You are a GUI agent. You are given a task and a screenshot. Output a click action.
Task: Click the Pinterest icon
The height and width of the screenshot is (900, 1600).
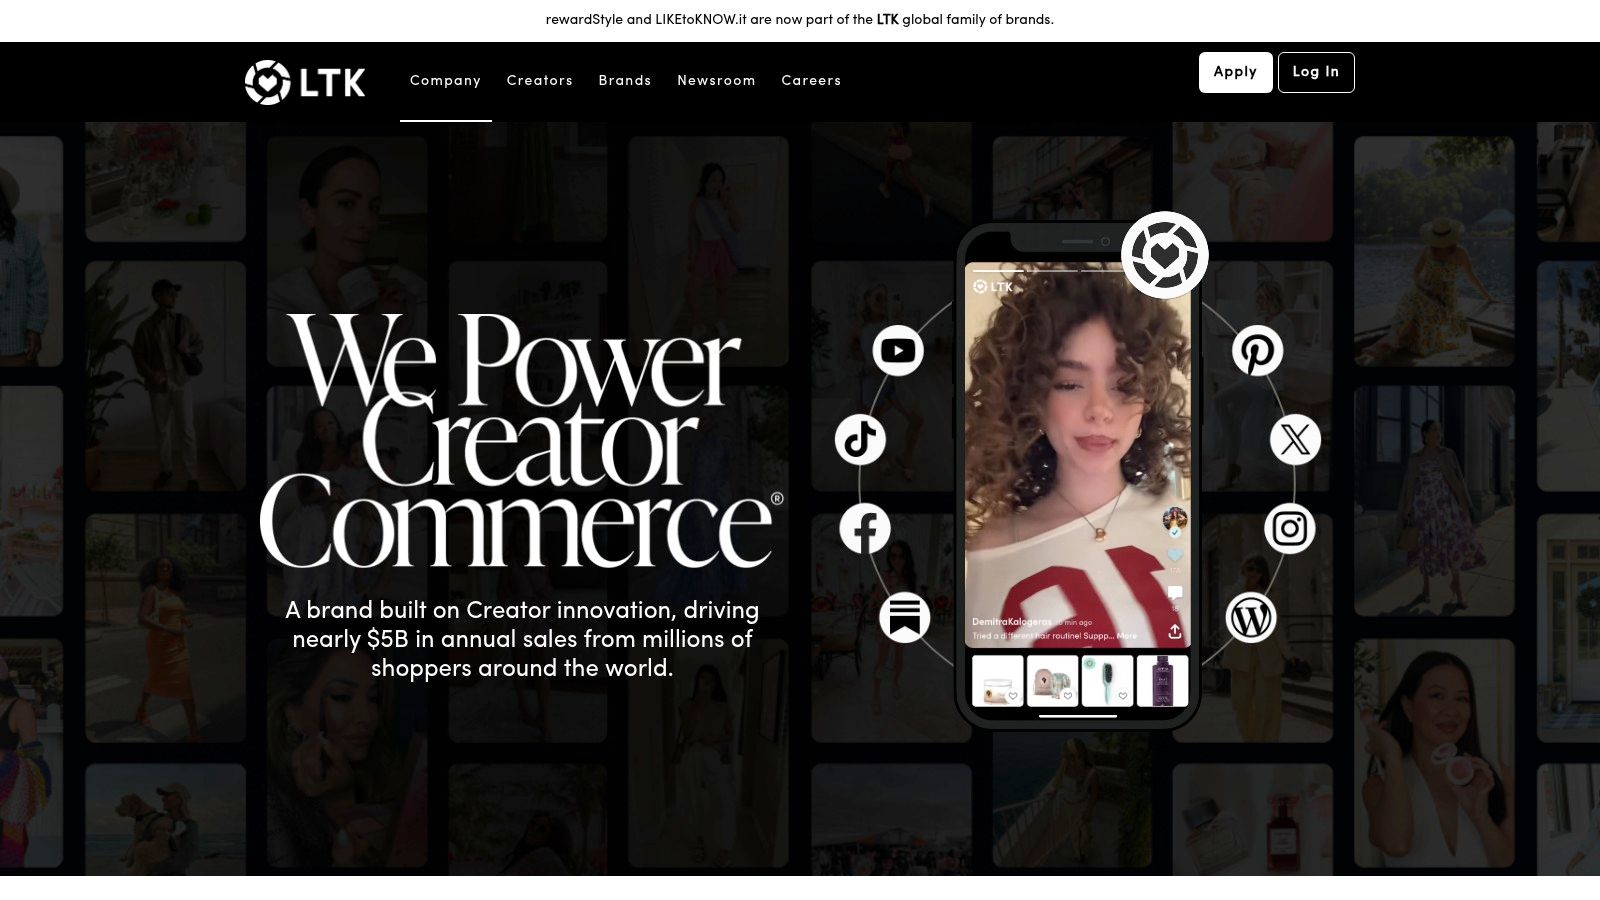1257,351
